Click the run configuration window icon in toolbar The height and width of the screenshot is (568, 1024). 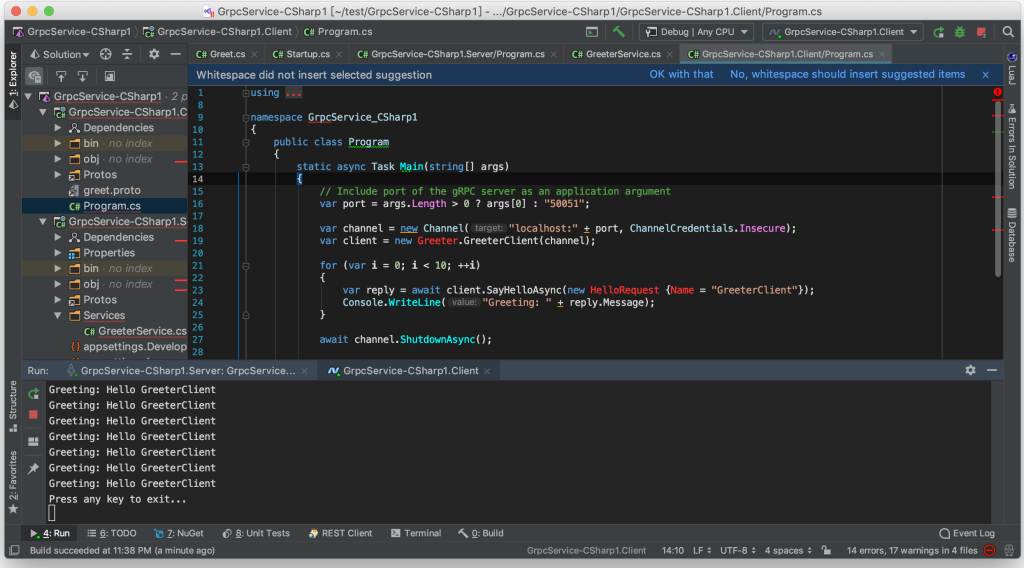click(x=592, y=32)
